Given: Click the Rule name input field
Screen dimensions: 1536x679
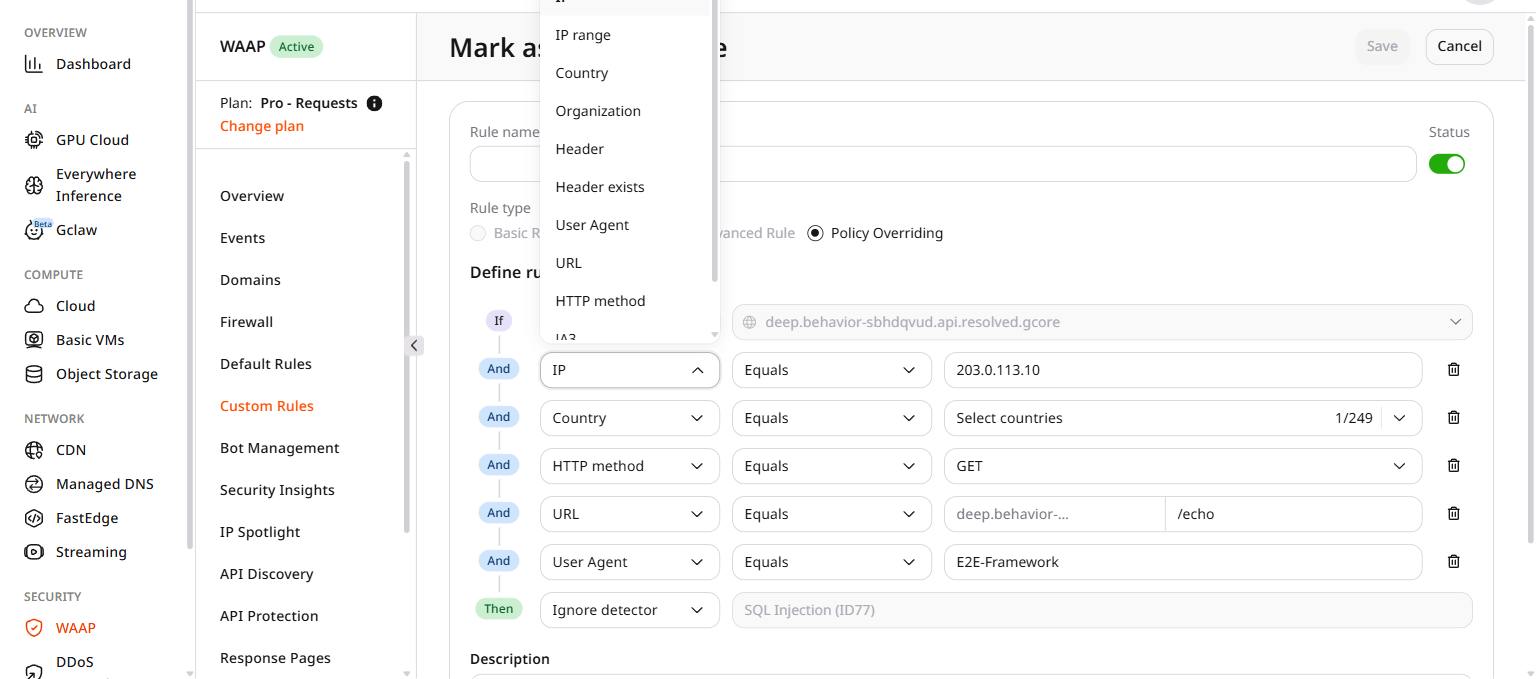Looking at the screenshot, I should (943, 164).
